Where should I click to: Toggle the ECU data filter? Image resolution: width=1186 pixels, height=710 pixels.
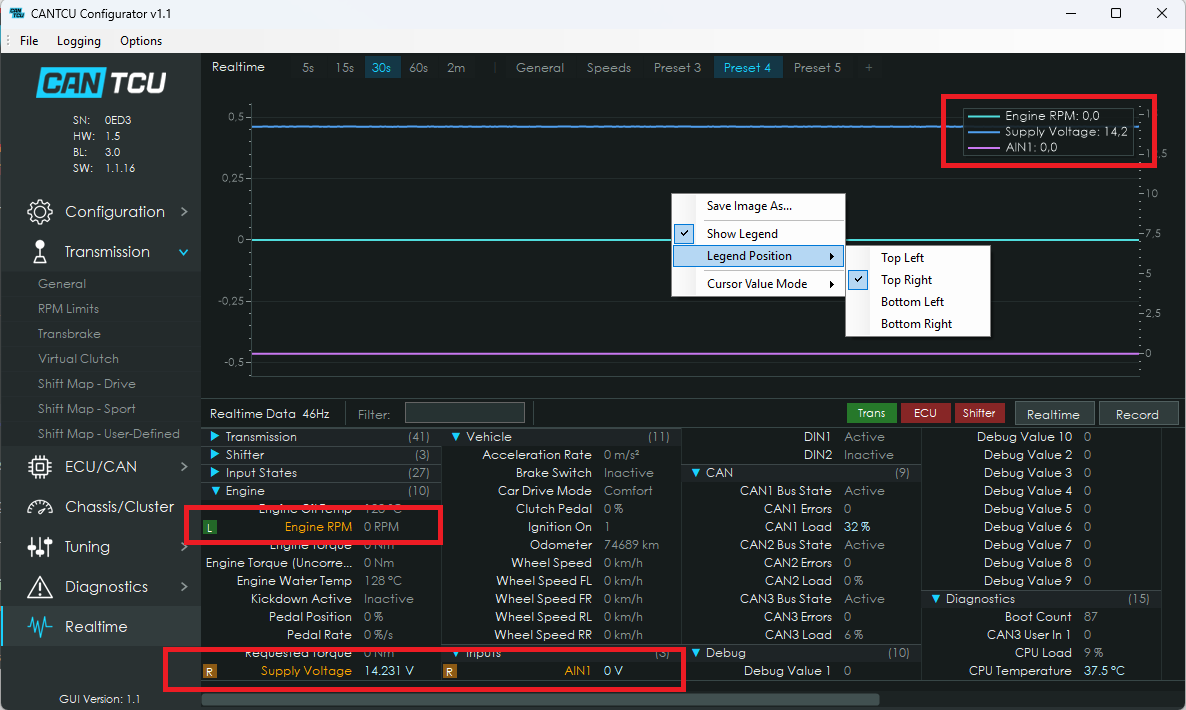925,413
